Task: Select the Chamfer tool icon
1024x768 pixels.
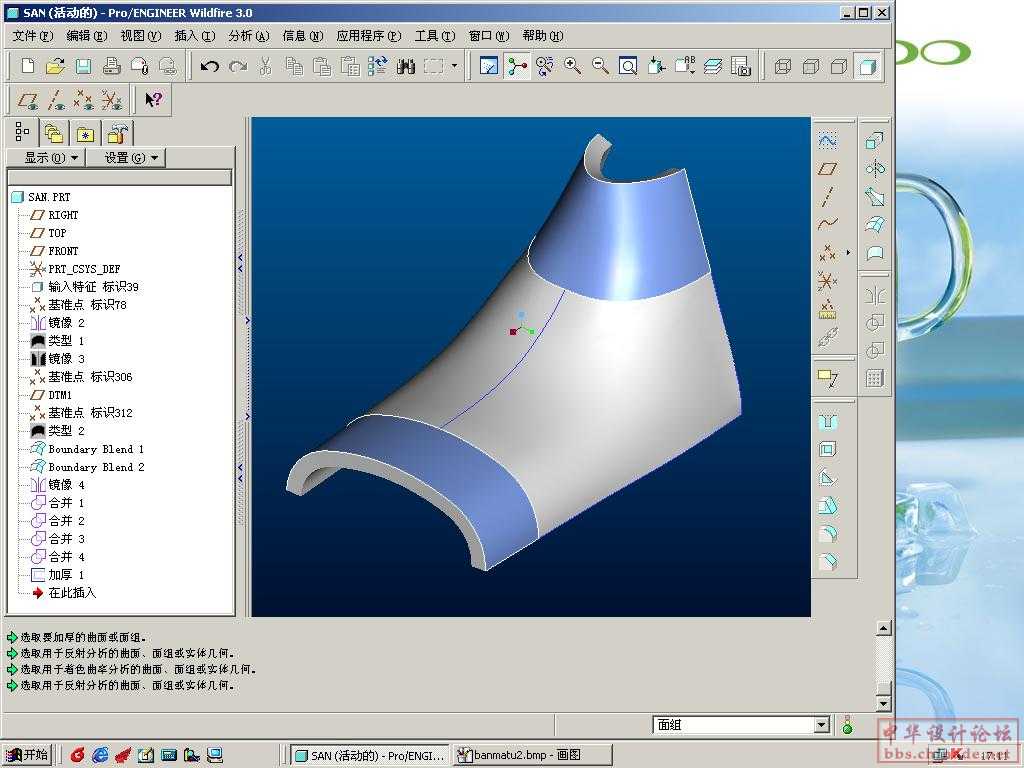Action: [x=827, y=562]
